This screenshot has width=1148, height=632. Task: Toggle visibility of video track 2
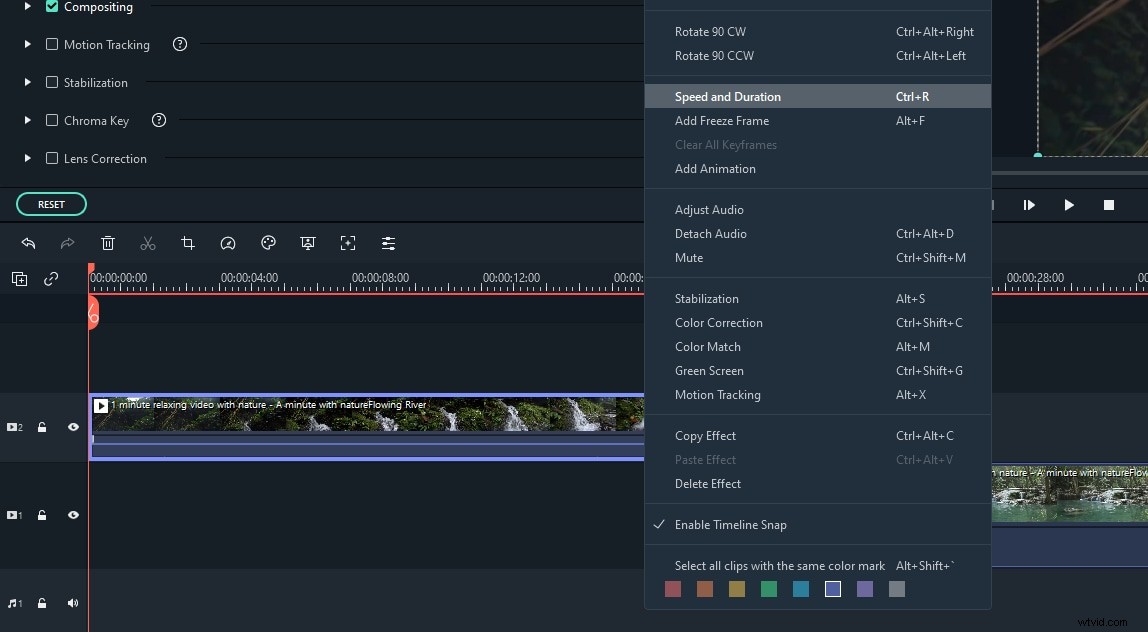(72, 427)
